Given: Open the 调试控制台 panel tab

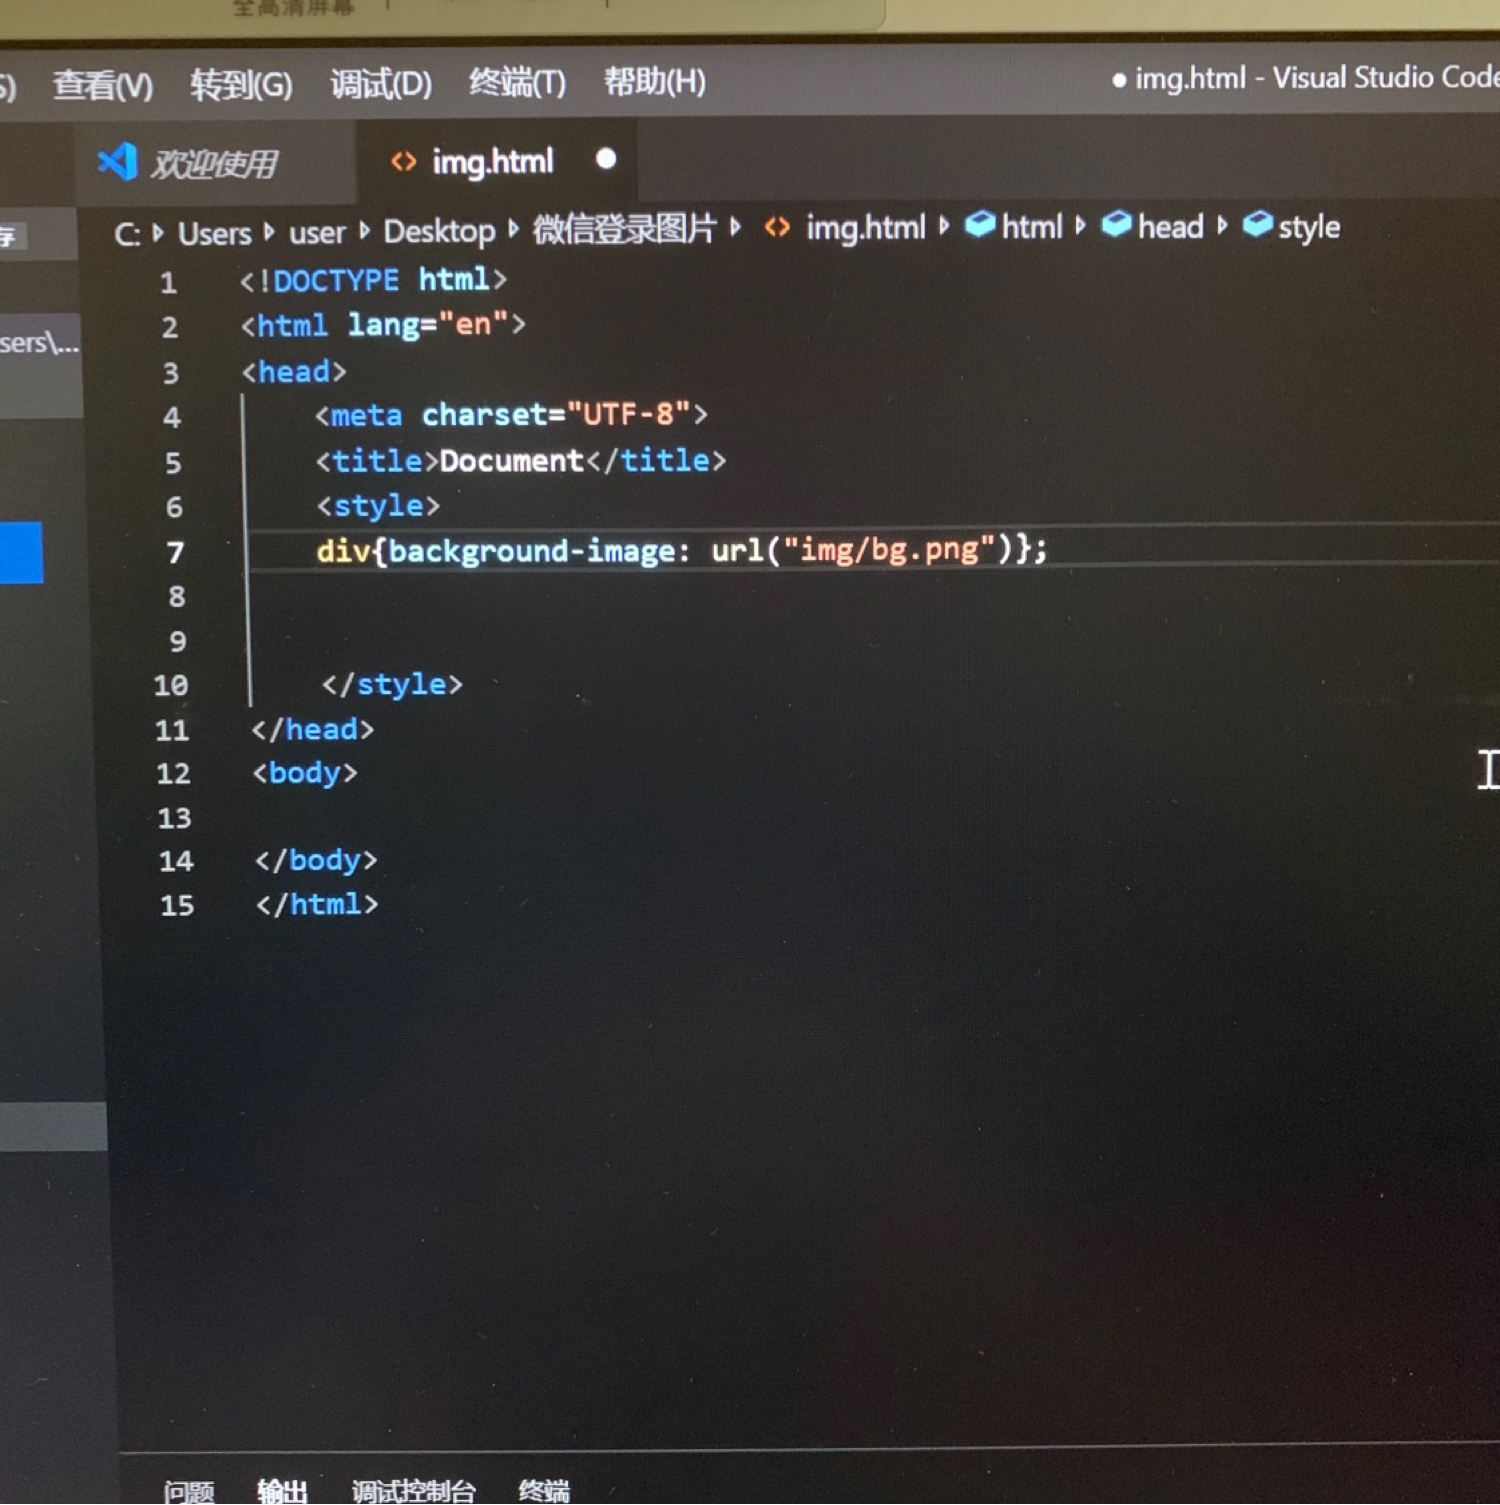Looking at the screenshot, I should (414, 1491).
